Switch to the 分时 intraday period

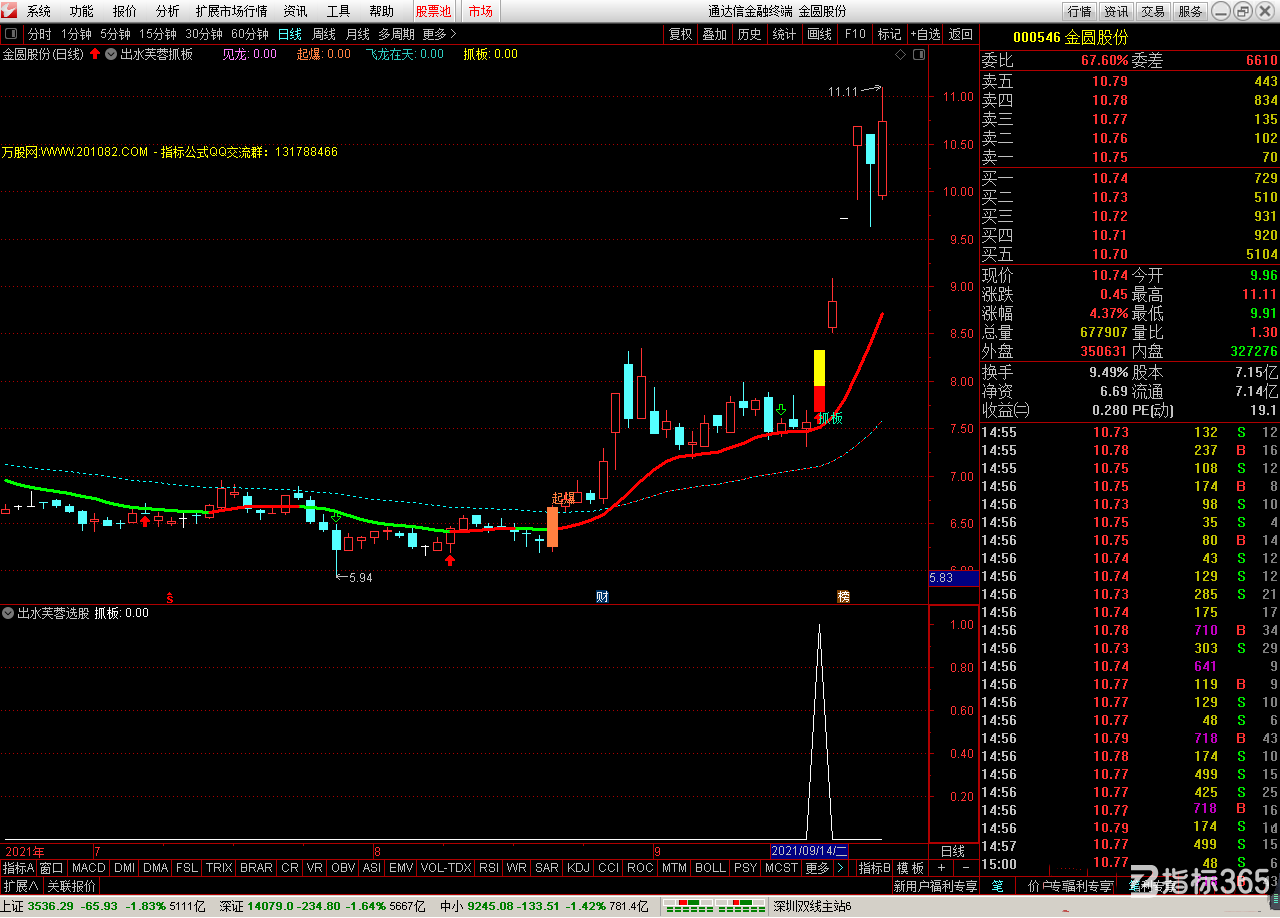[39, 34]
